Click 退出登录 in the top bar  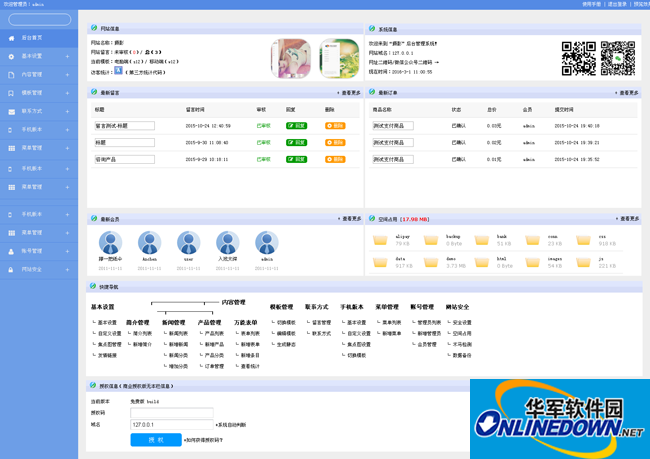pos(617,4)
